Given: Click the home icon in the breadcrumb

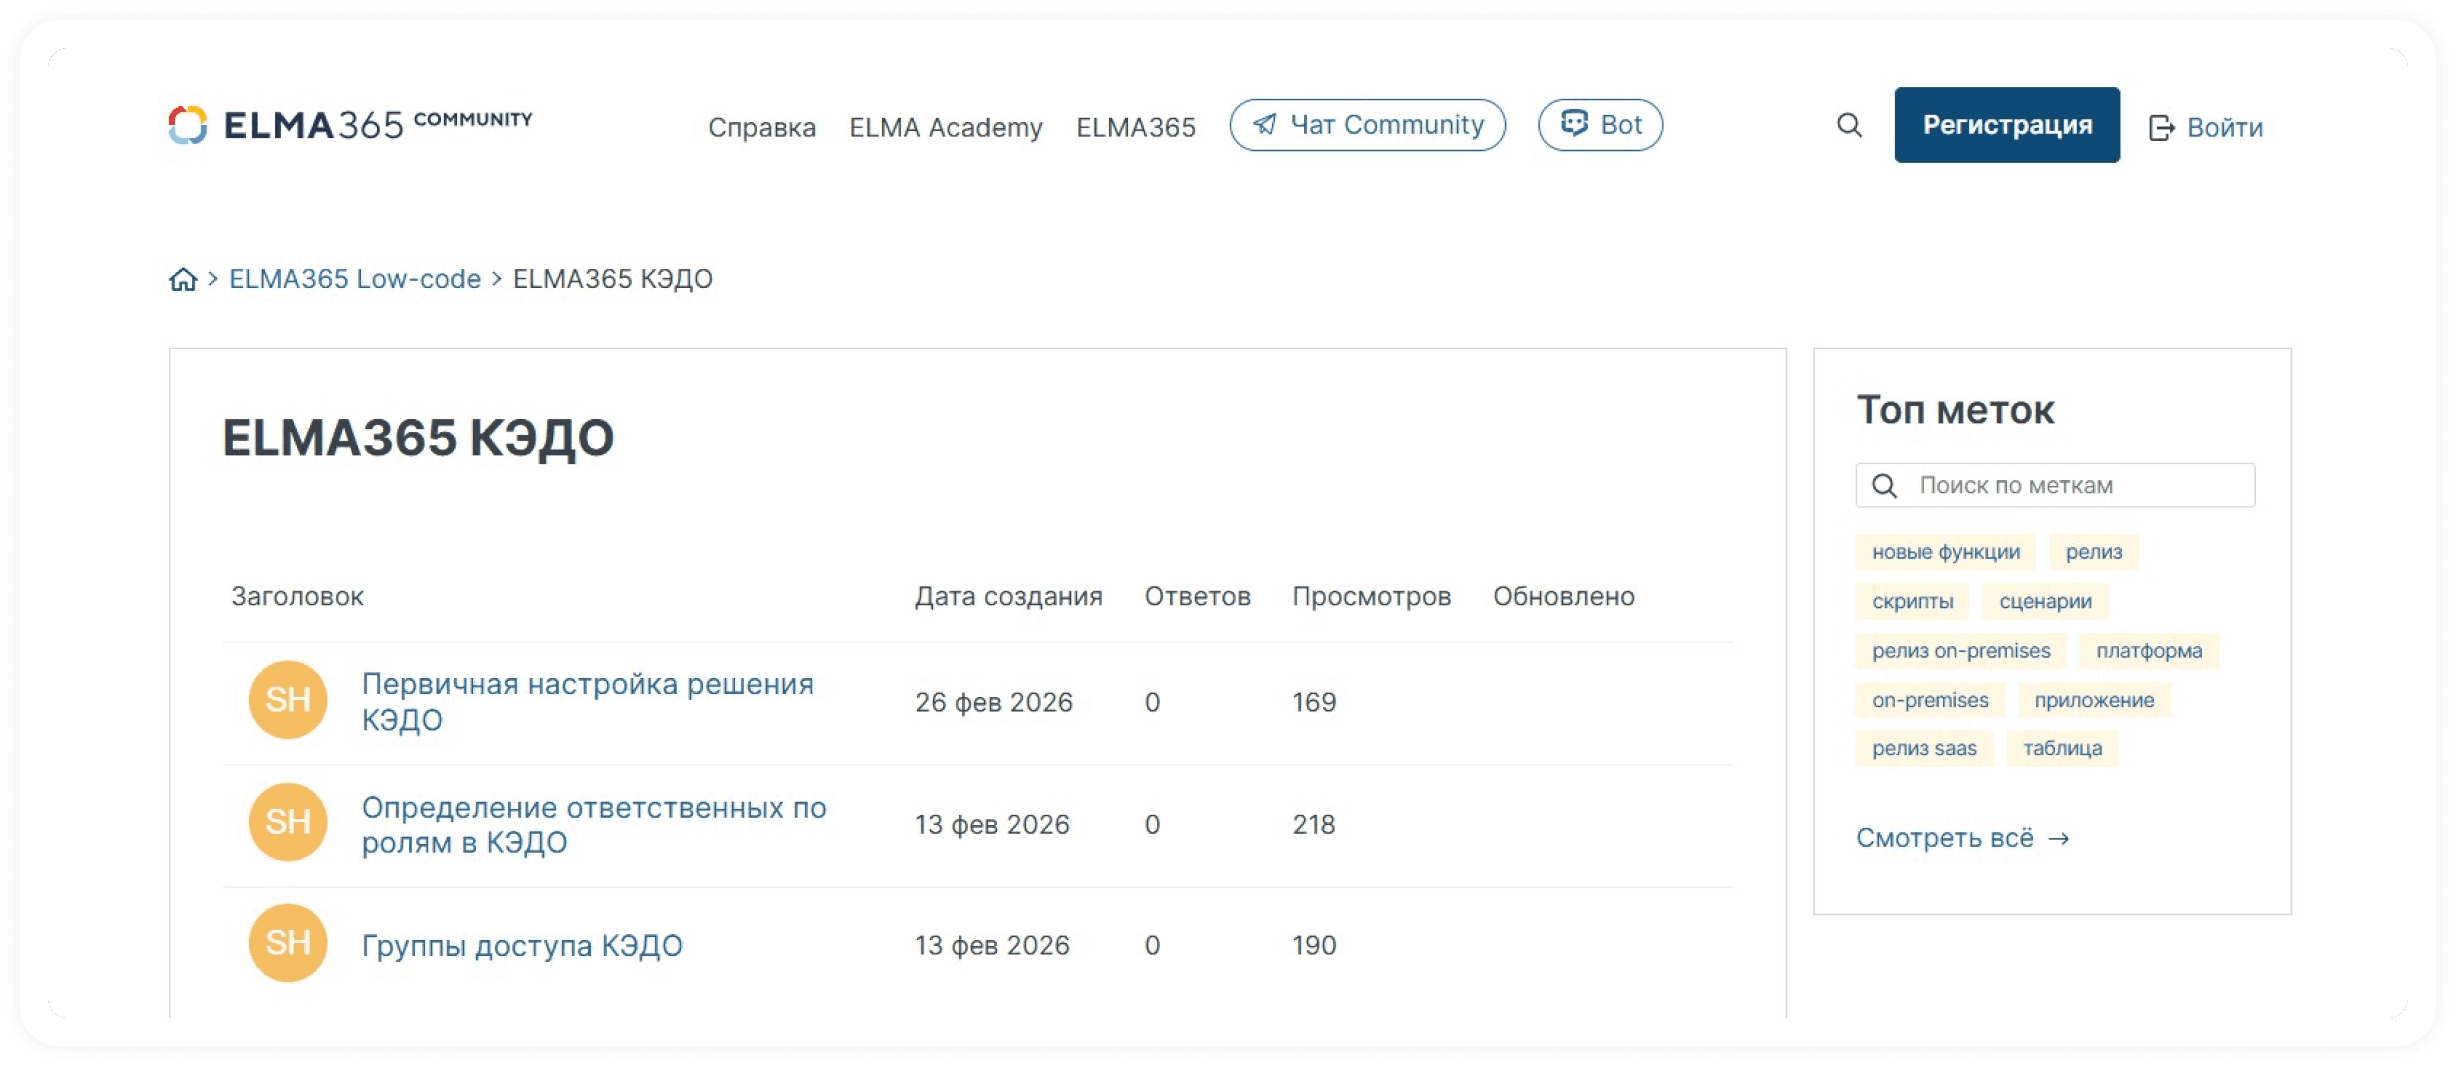Looking at the screenshot, I should 183,279.
